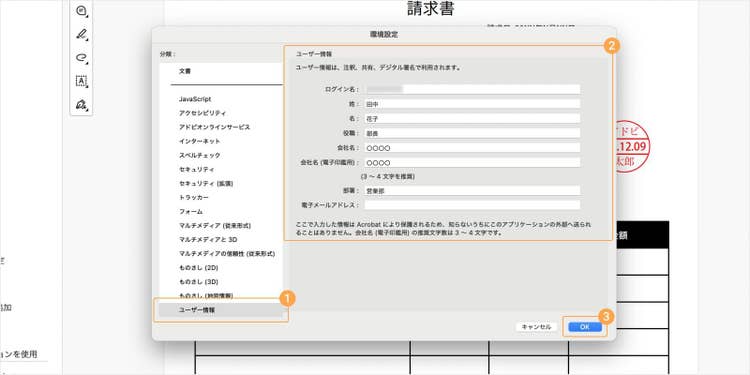Select セキュリティ category
750x375 pixels.
click(x=197, y=169)
